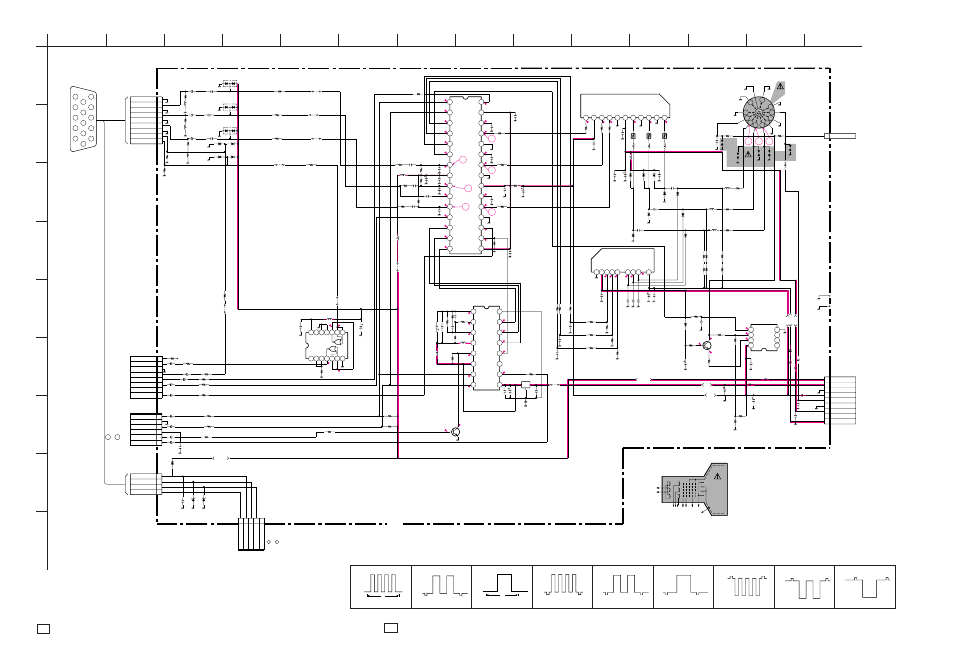Click the lower heat-sink IC package

623,261
